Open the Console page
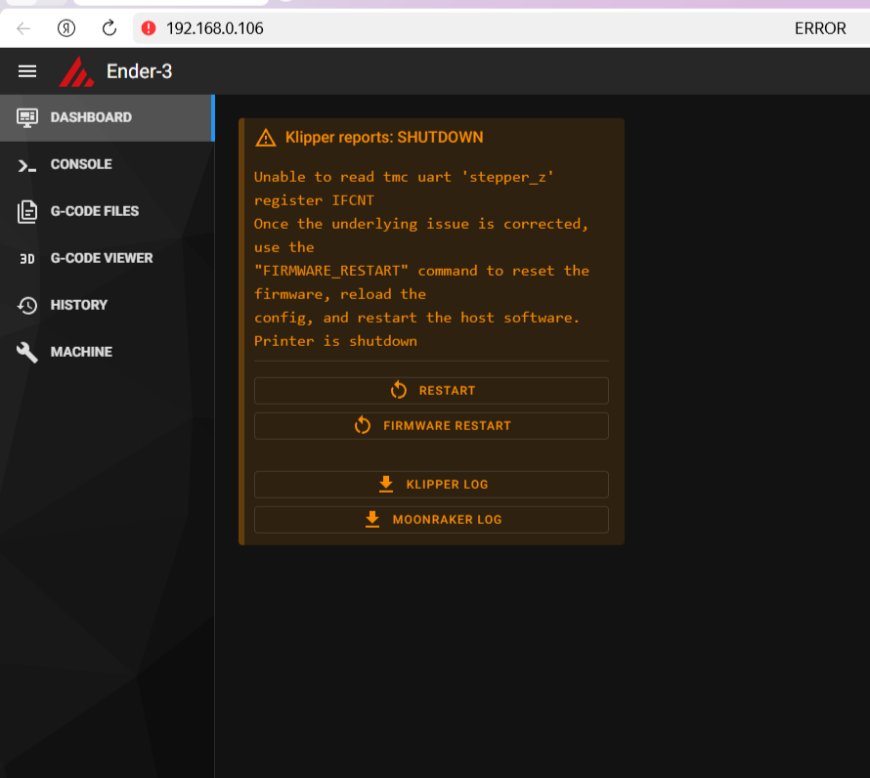 click(x=107, y=165)
